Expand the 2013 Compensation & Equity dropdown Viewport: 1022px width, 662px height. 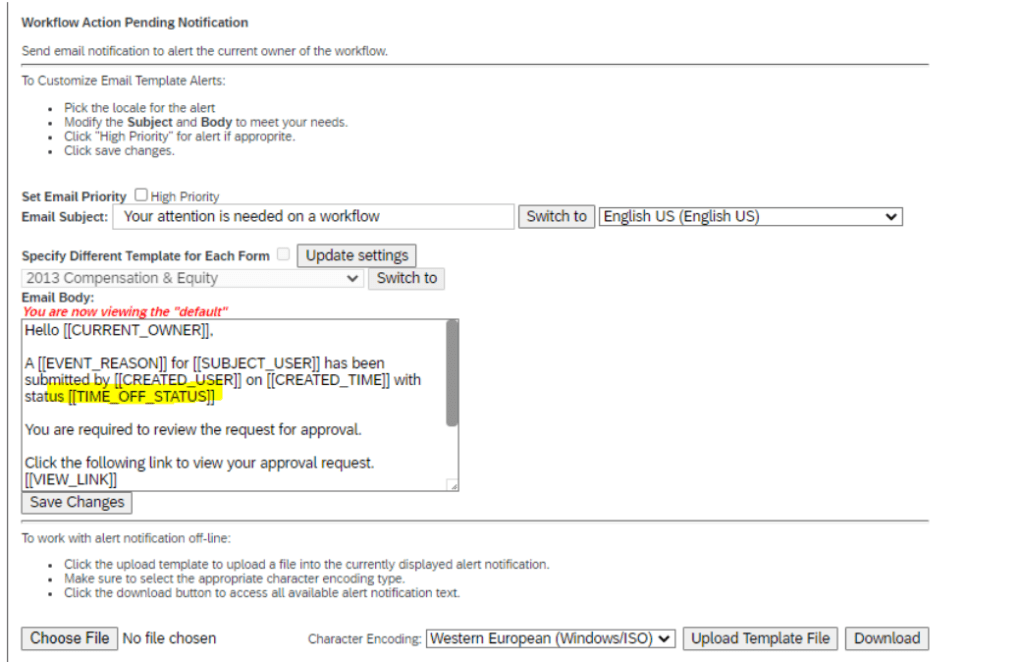coord(192,278)
